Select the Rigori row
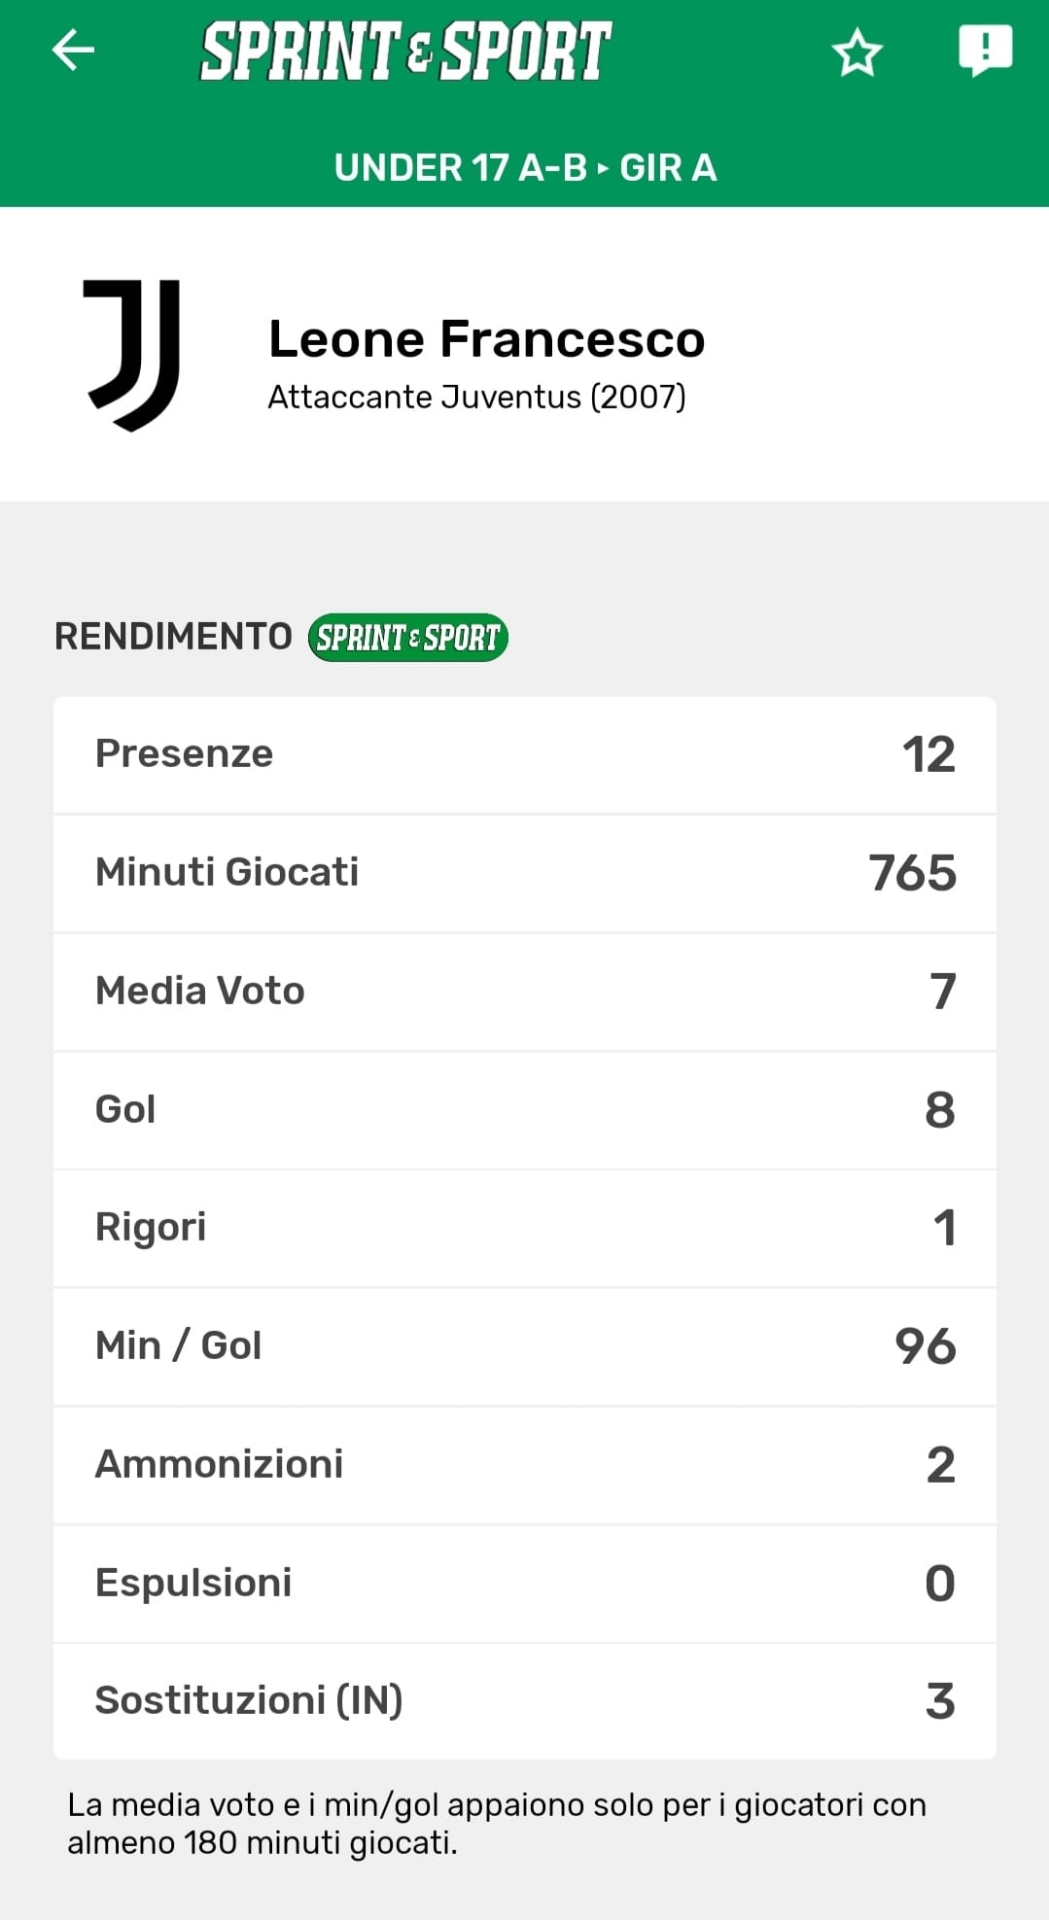1049x1920 pixels. [524, 1227]
